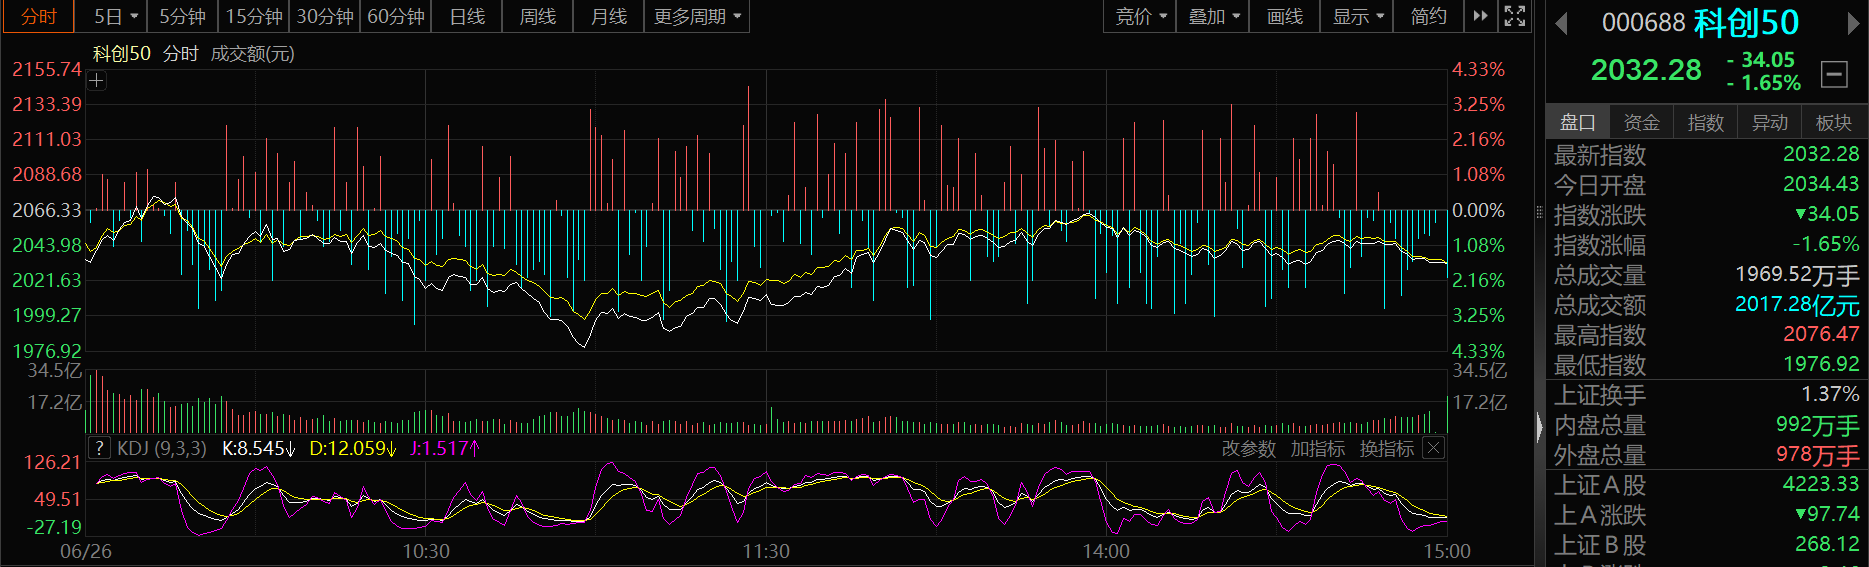This screenshot has width=1869, height=567.
Task: Click the 11:30 time axis marker
Action: 766,551
